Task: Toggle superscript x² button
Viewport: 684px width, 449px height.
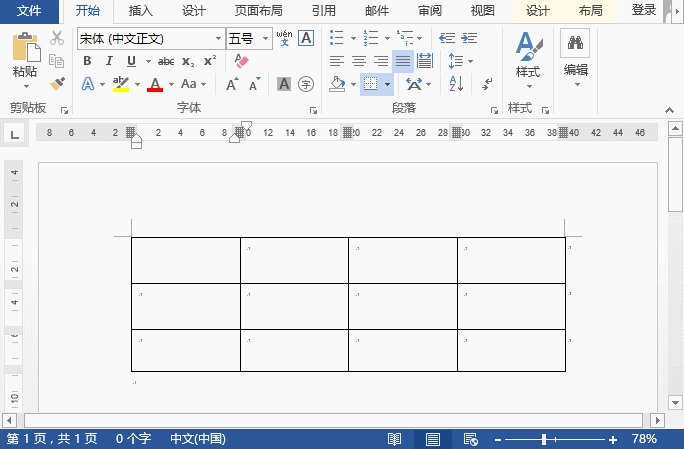Action: click(x=210, y=61)
